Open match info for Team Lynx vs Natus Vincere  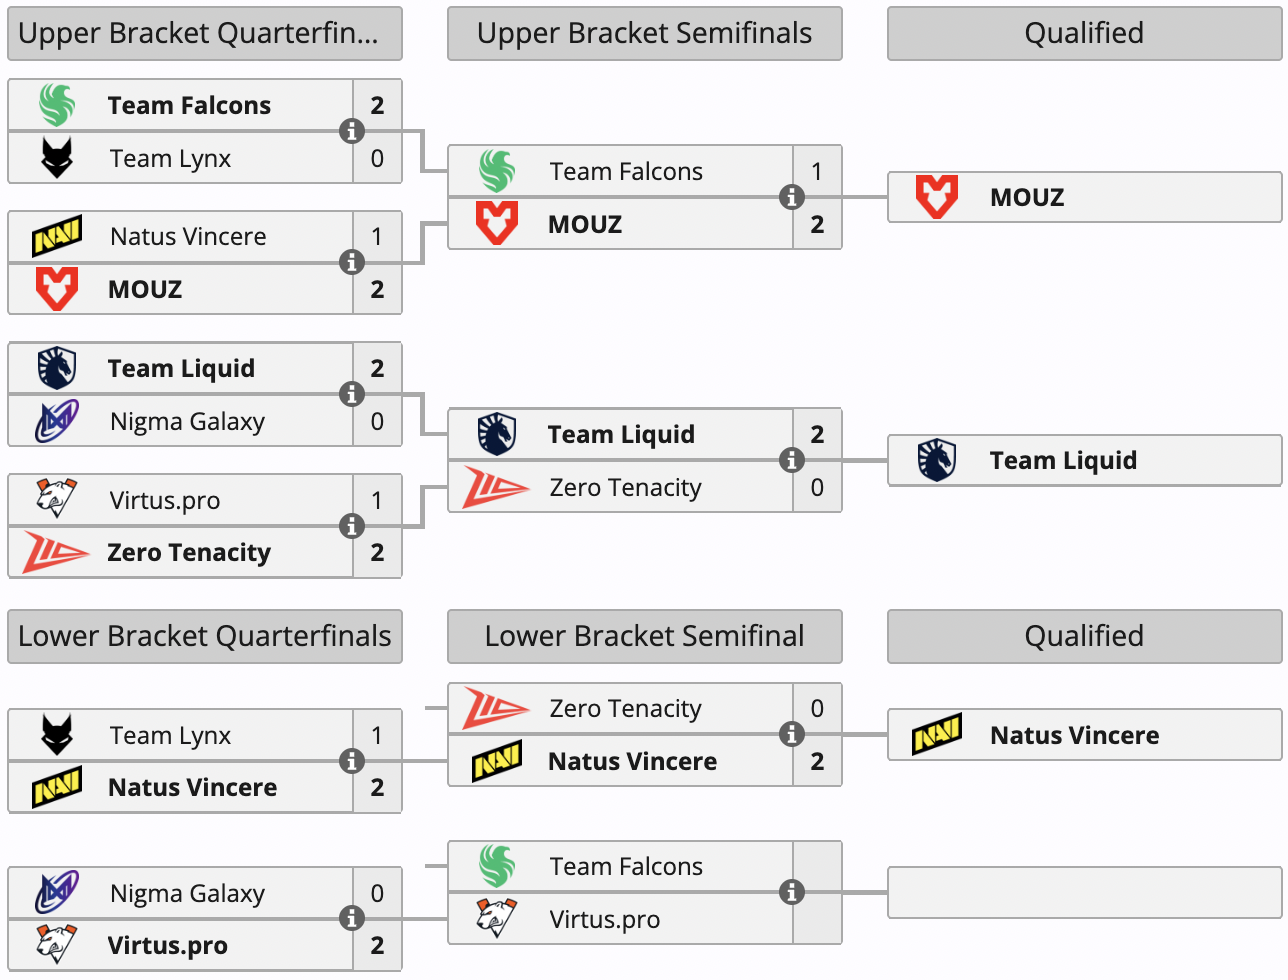pos(351,761)
